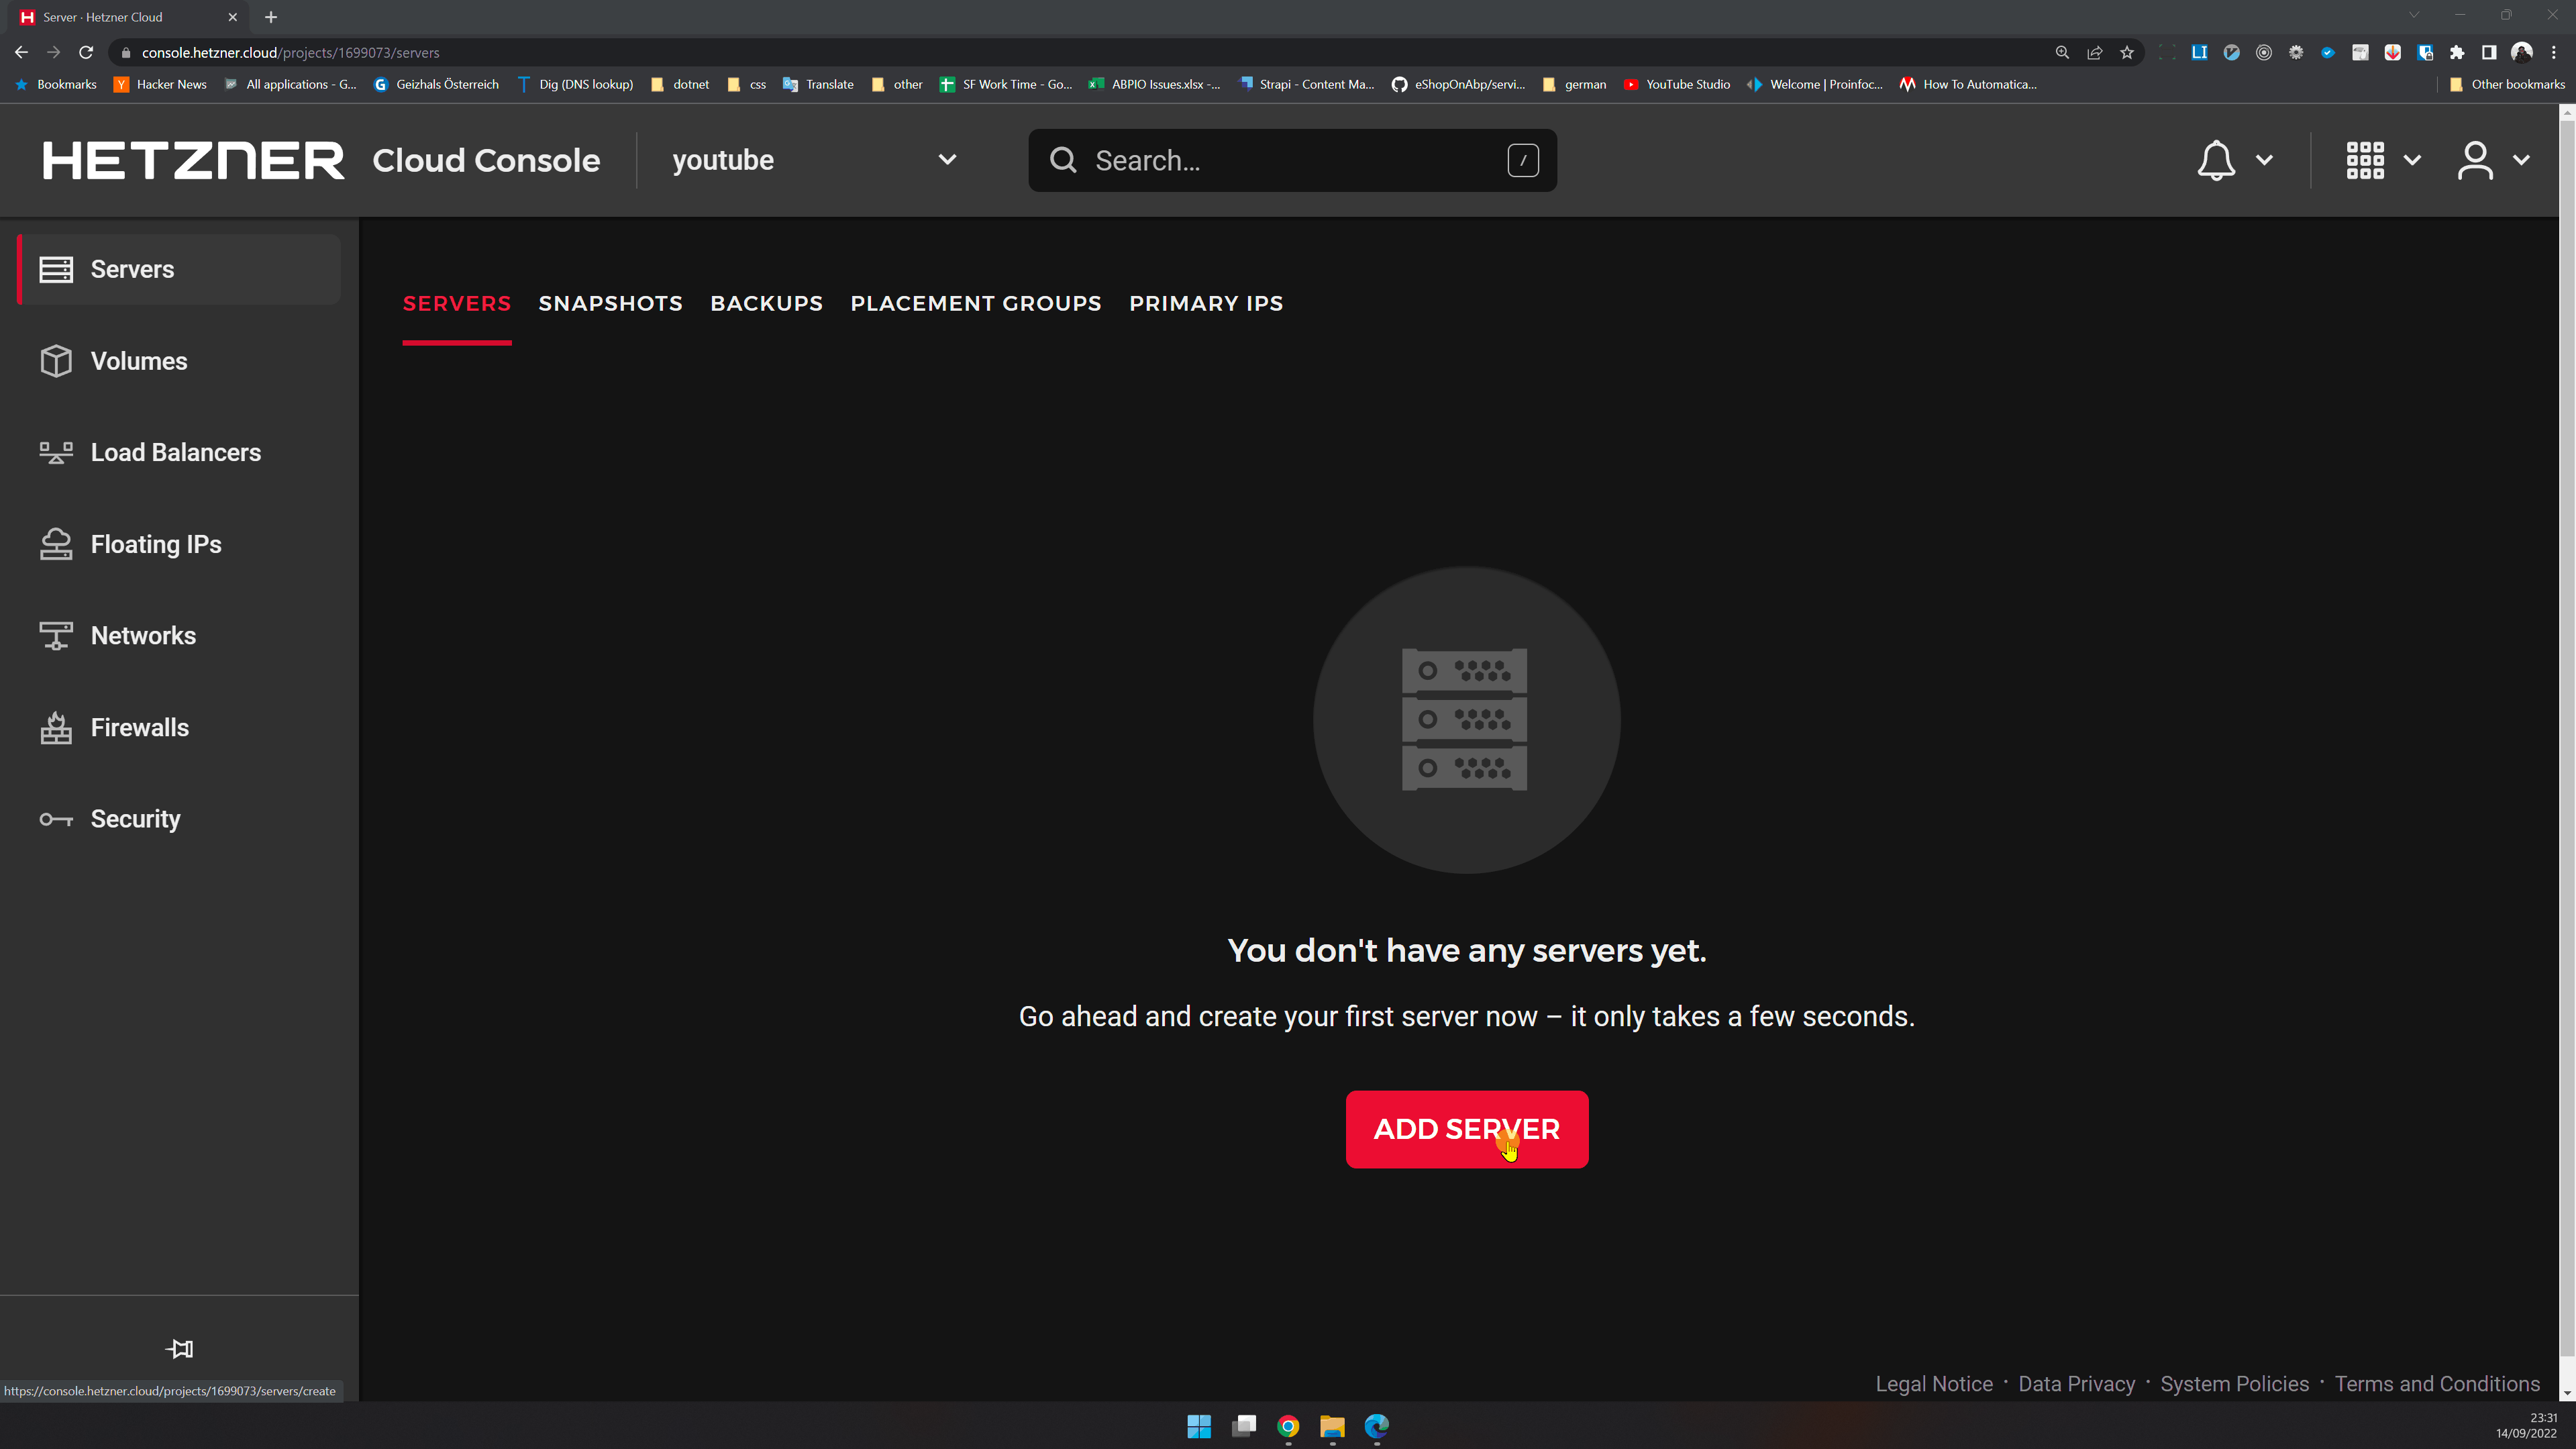Expand notifications chevron next to bell
Viewport: 2576px width, 1449px height.
tap(2264, 160)
